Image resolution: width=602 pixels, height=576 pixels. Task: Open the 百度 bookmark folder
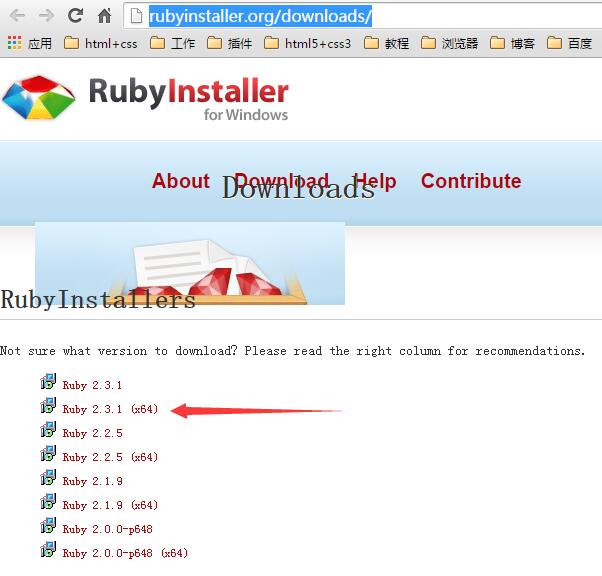569,43
